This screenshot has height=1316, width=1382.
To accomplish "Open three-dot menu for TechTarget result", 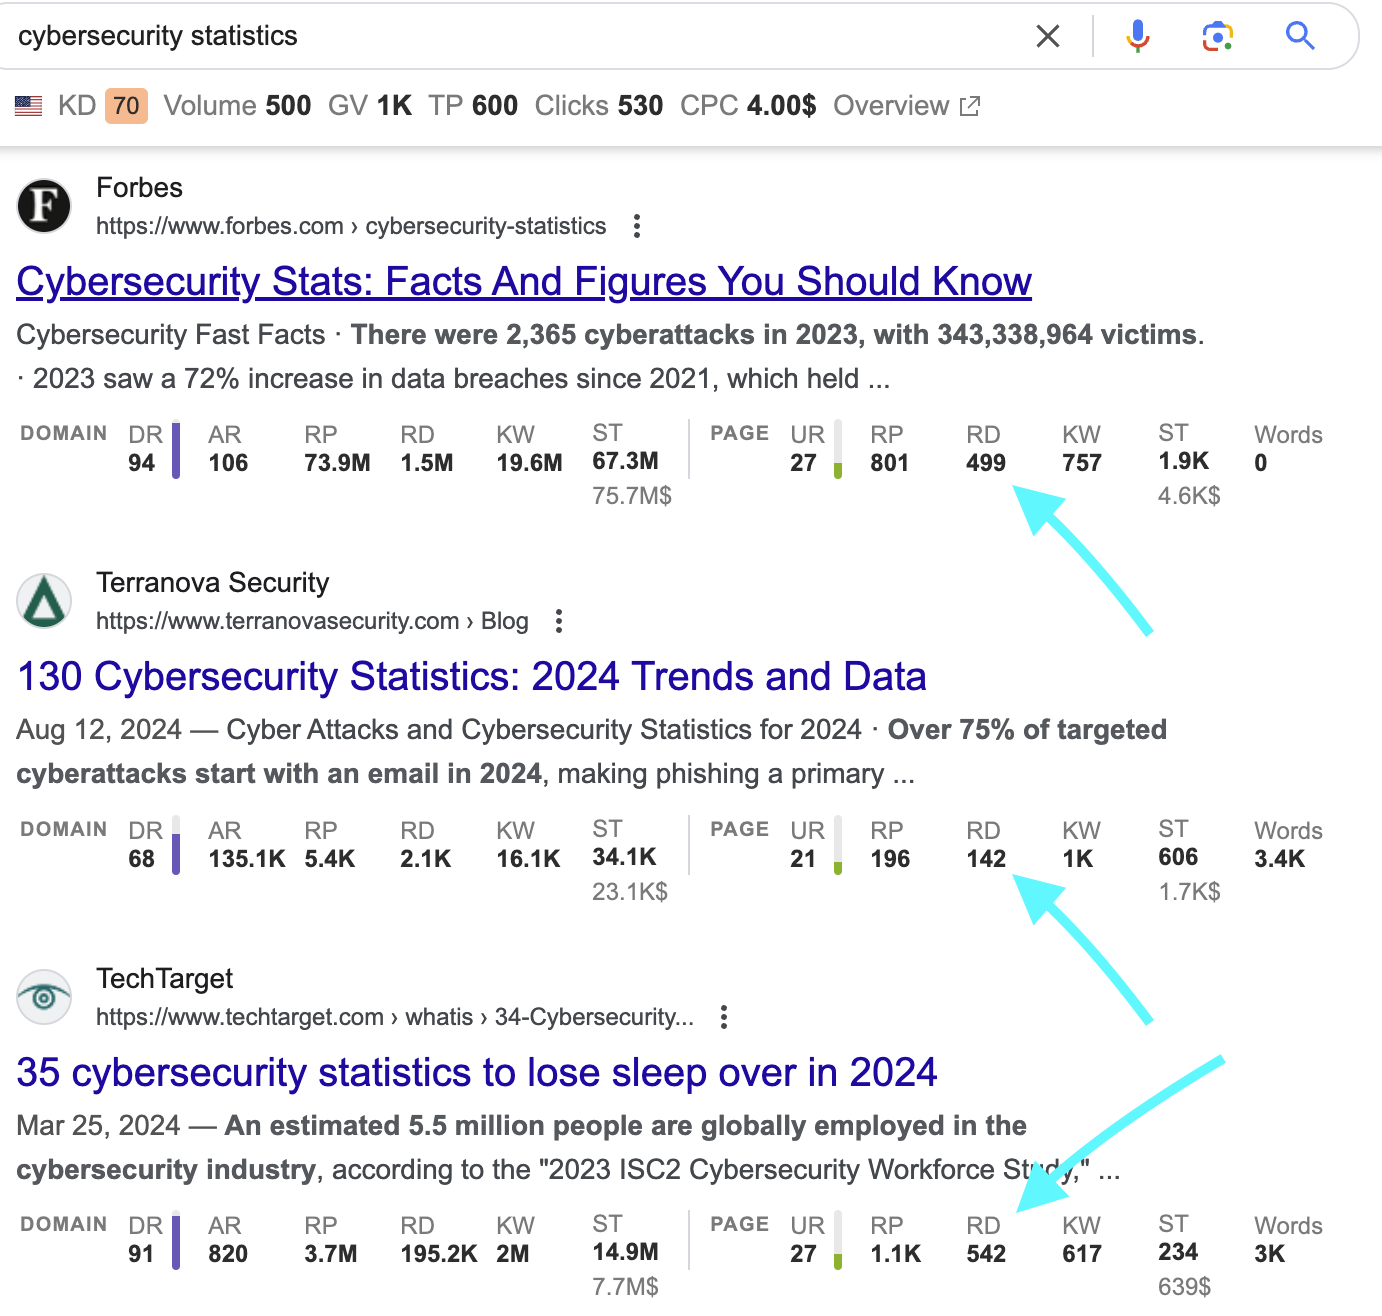I will coord(724,1017).
